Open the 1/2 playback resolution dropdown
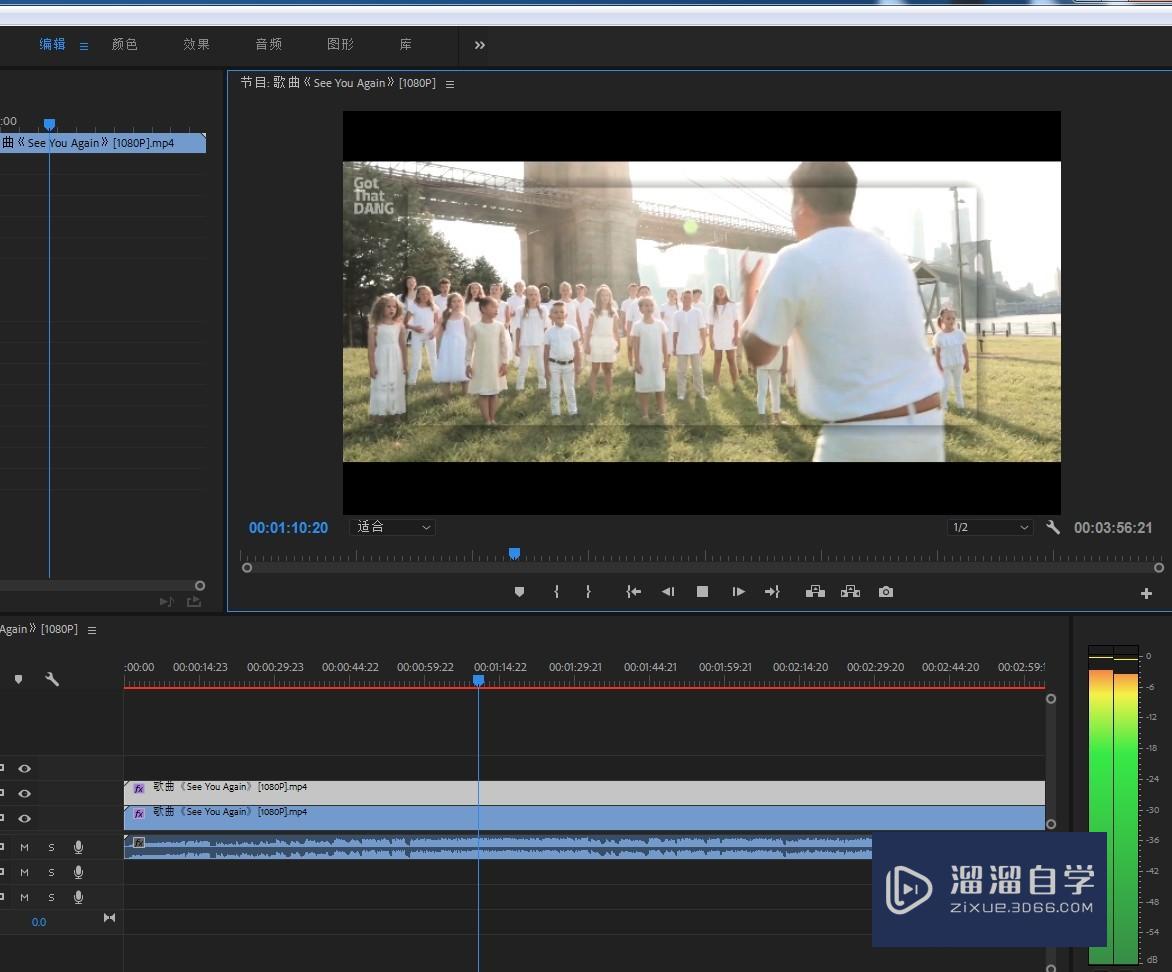The height and width of the screenshot is (972, 1172). click(x=990, y=527)
